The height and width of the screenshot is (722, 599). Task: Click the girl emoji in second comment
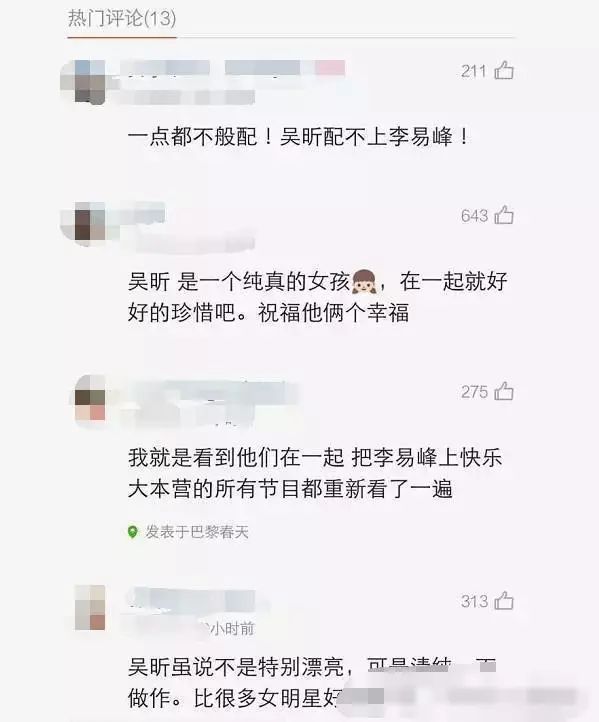click(x=364, y=282)
